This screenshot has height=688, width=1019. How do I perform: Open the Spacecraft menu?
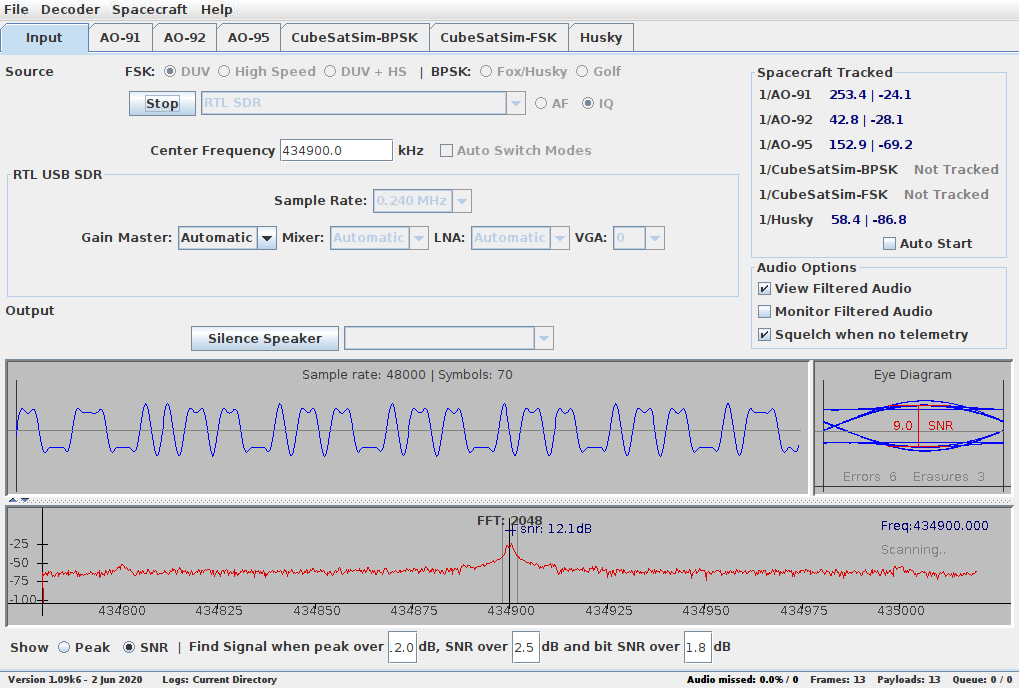pyautogui.click(x=149, y=9)
